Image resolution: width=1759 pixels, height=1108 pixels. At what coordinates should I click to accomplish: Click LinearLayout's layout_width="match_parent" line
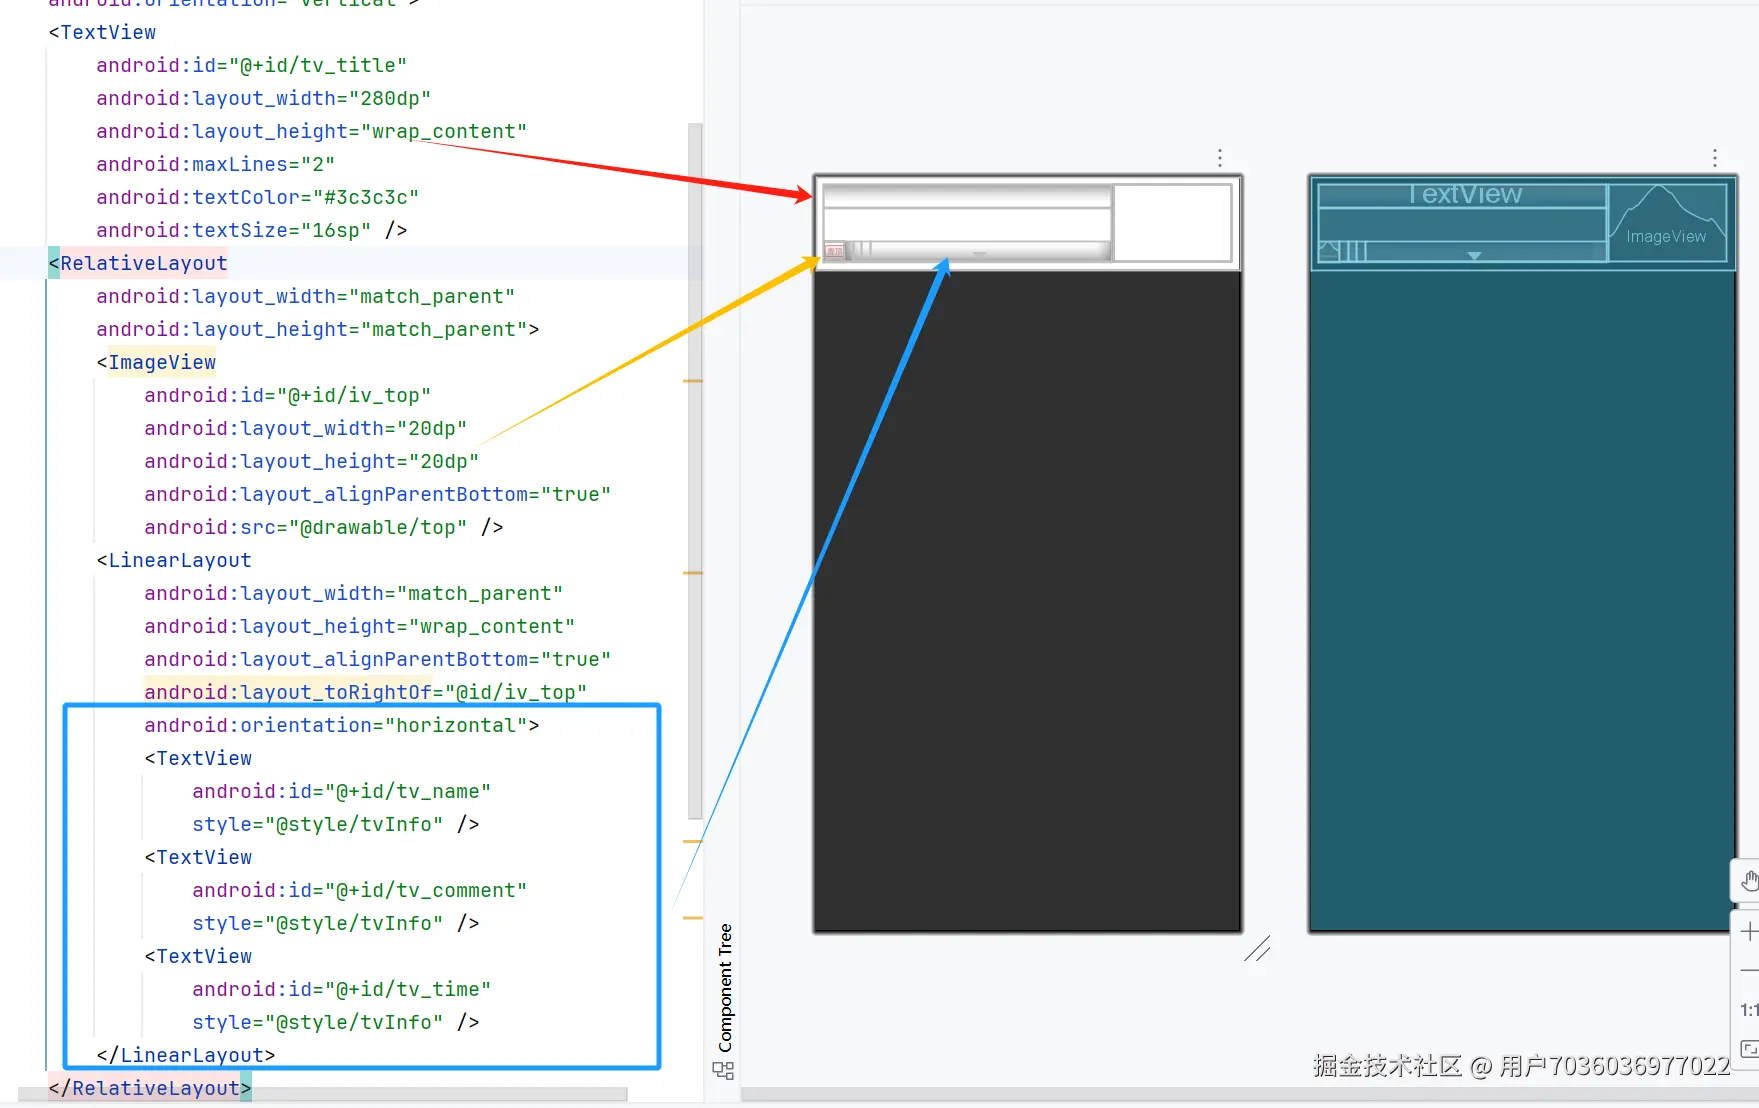(x=354, y=593)
